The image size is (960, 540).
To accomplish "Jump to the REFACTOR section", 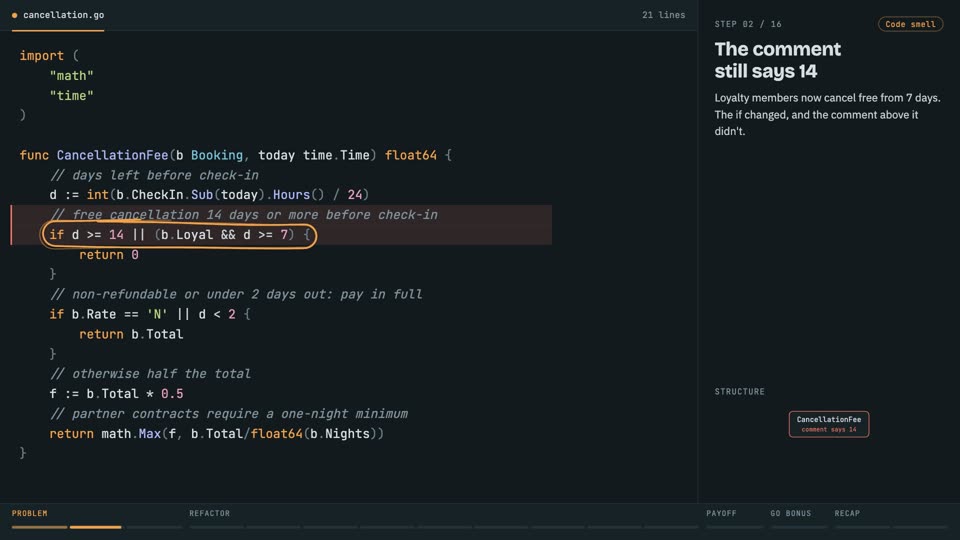I will tap(209, 513).
